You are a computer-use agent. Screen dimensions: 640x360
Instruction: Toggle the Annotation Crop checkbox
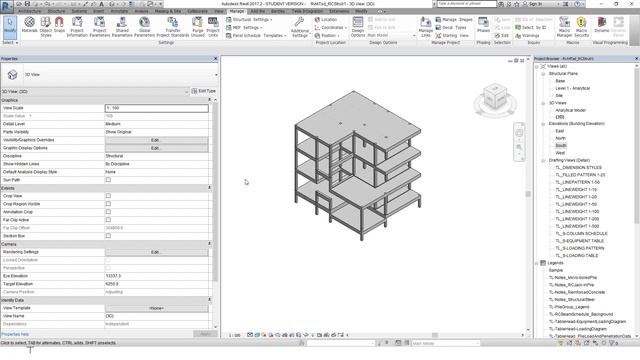108,212
